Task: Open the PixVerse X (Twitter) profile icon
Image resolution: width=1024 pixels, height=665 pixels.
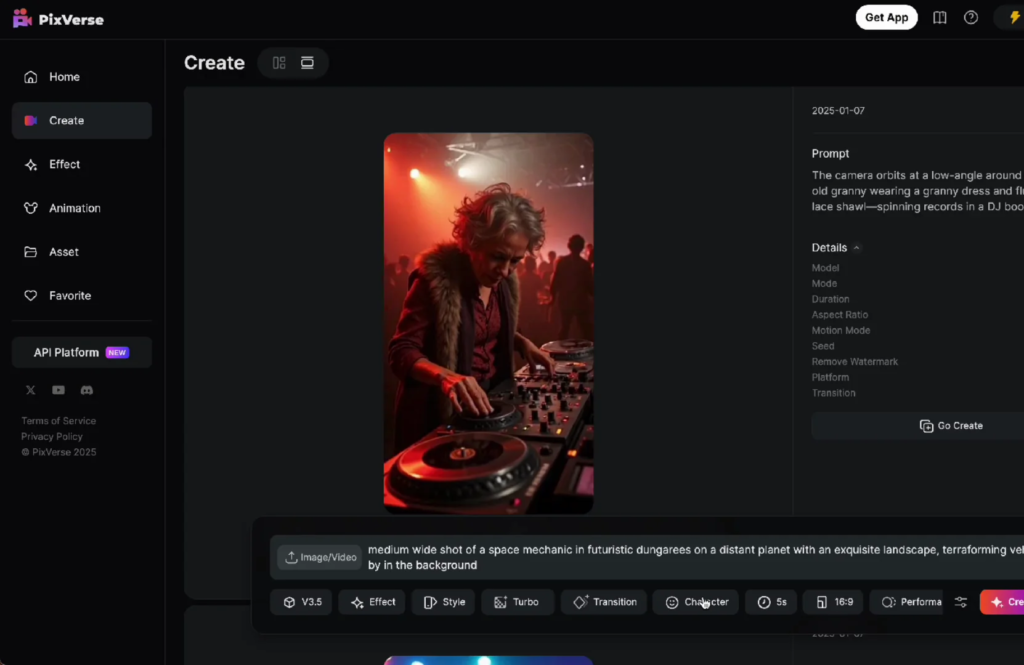Action: tap(30, 390)
